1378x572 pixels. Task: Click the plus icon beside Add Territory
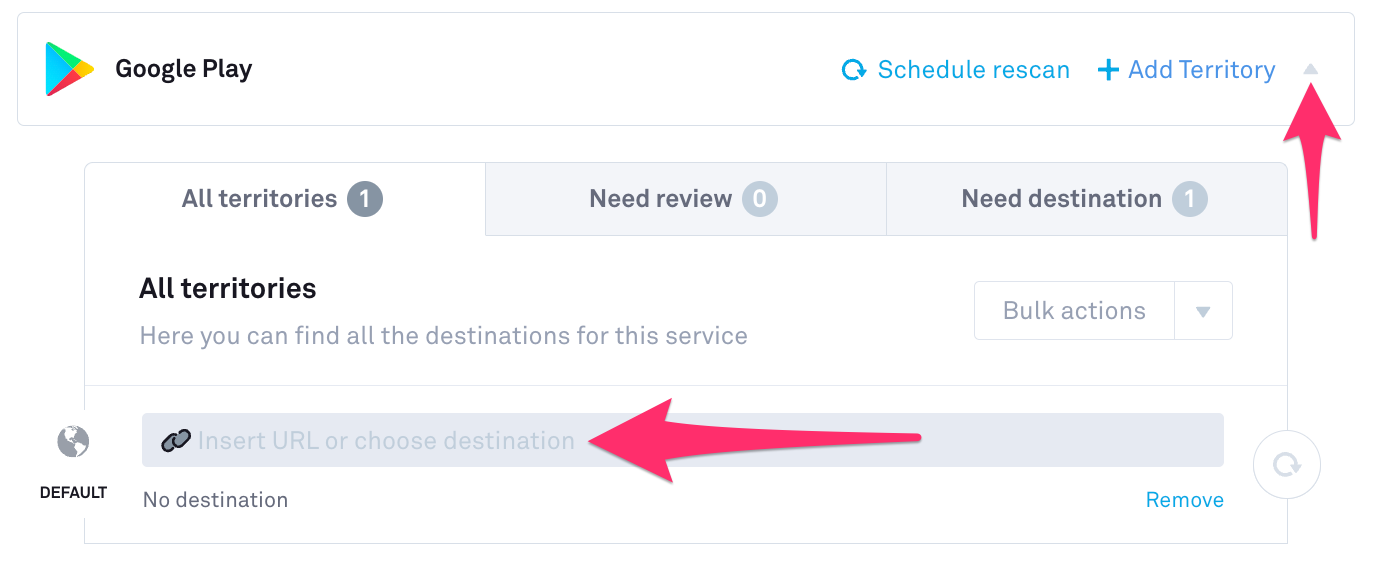1107,70
